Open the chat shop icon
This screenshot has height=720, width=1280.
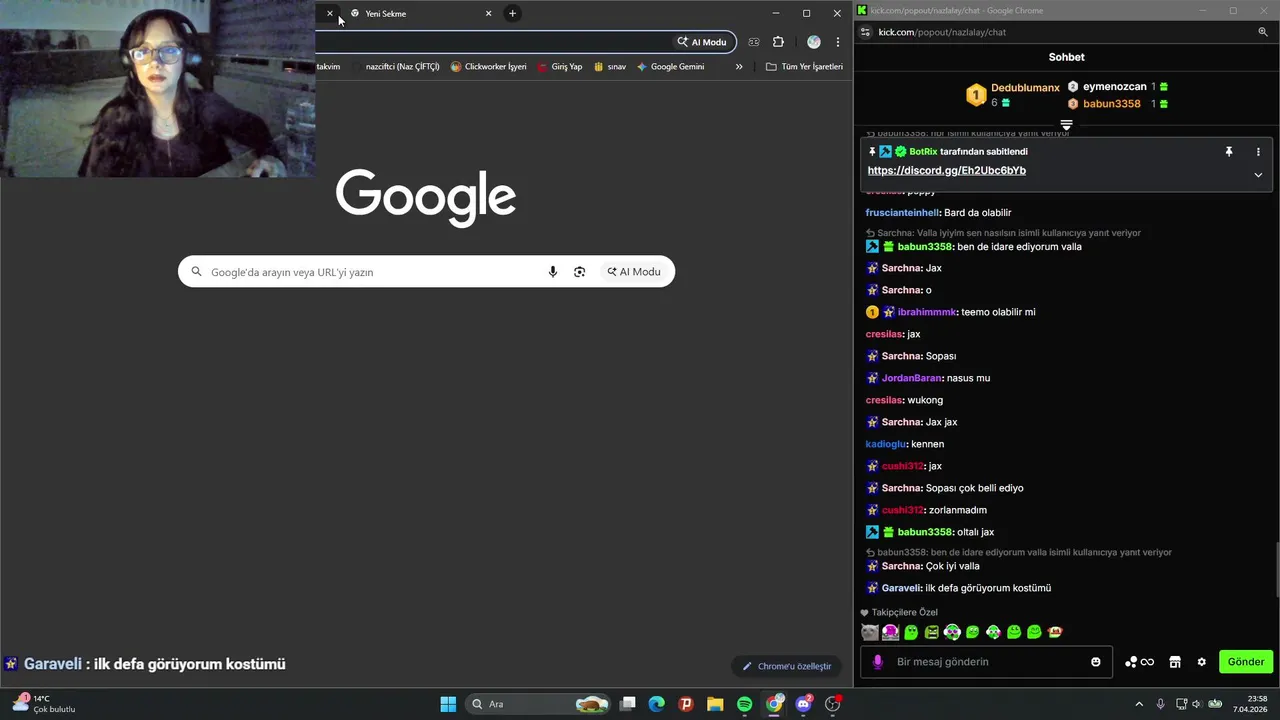pyautogui.click(x=1175, y=662)
